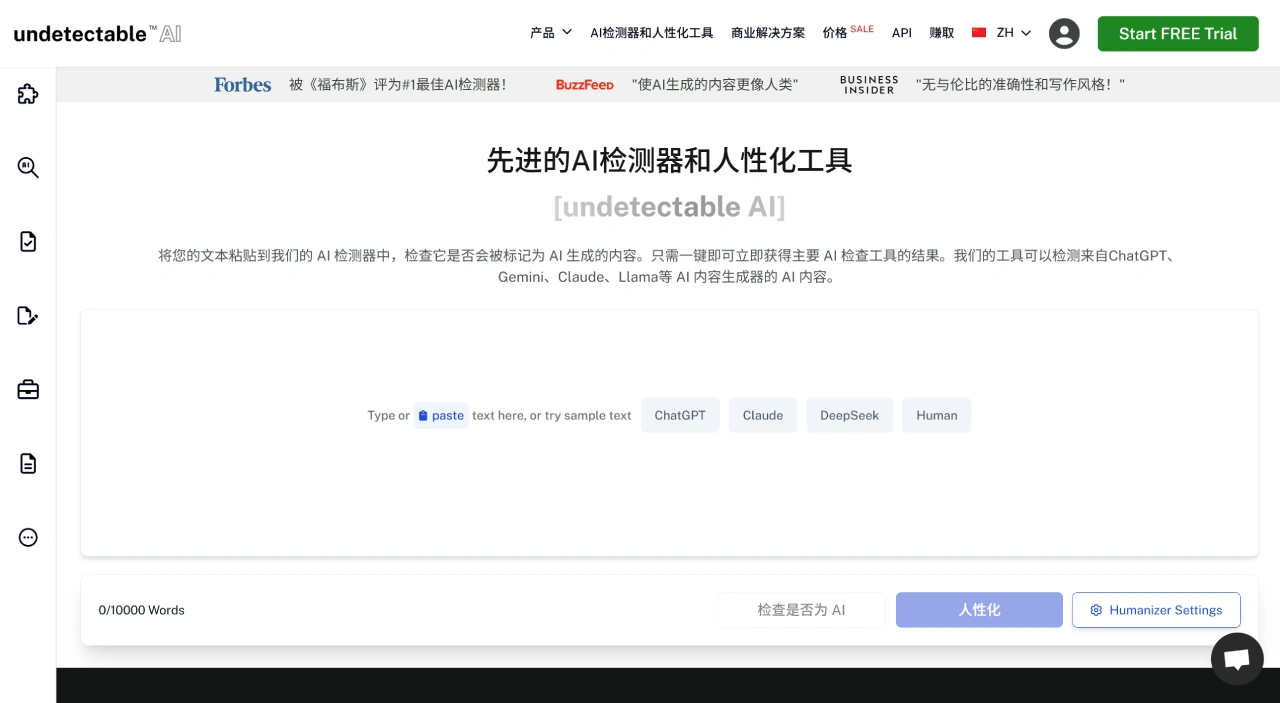Viewport: 1280px width, 703px height.
Task: Expand the 产品 dropdown menu
Action: pyautogui.click(x=550, y=32)
